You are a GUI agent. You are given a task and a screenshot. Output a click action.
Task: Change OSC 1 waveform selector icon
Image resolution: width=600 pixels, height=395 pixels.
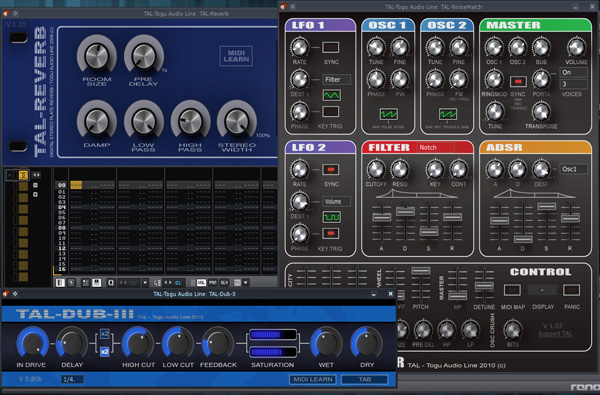388,114
